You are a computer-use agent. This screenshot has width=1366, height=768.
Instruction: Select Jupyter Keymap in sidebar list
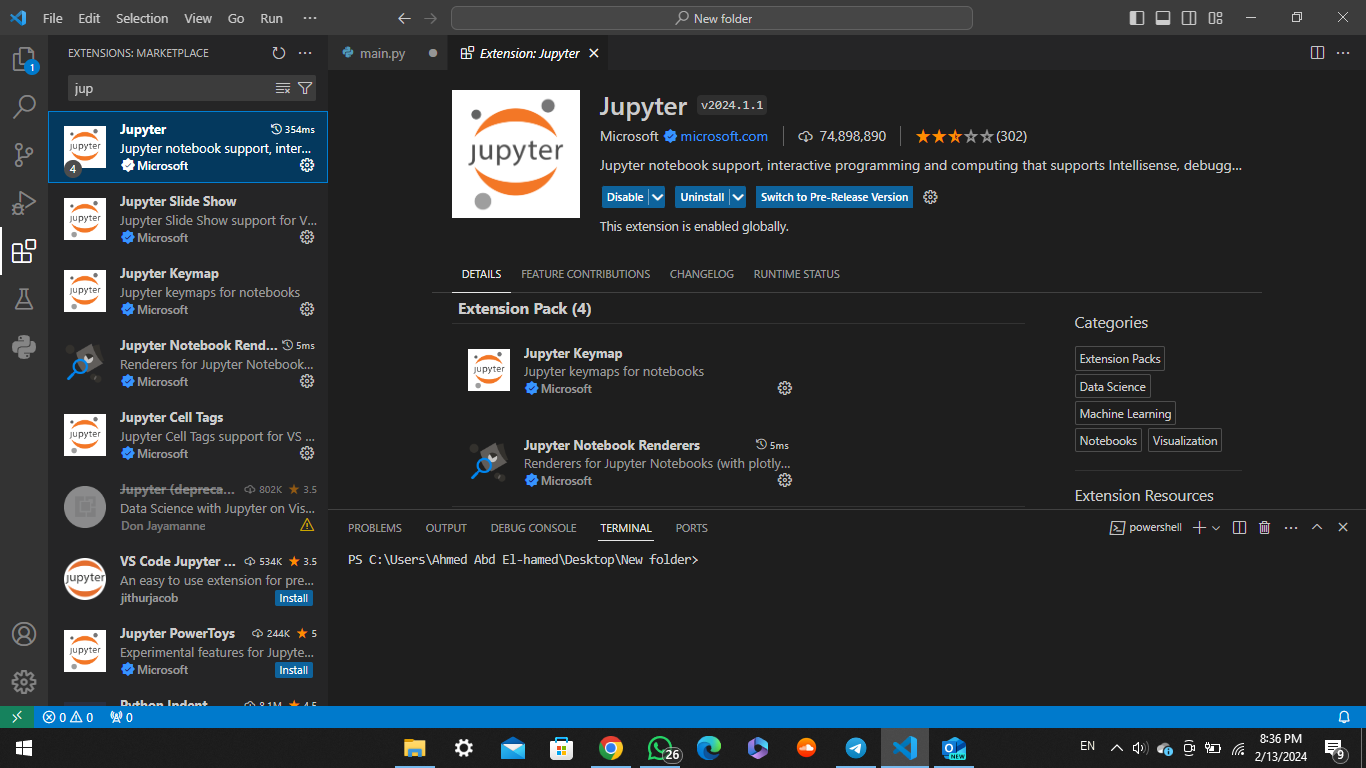pos(188,291)
